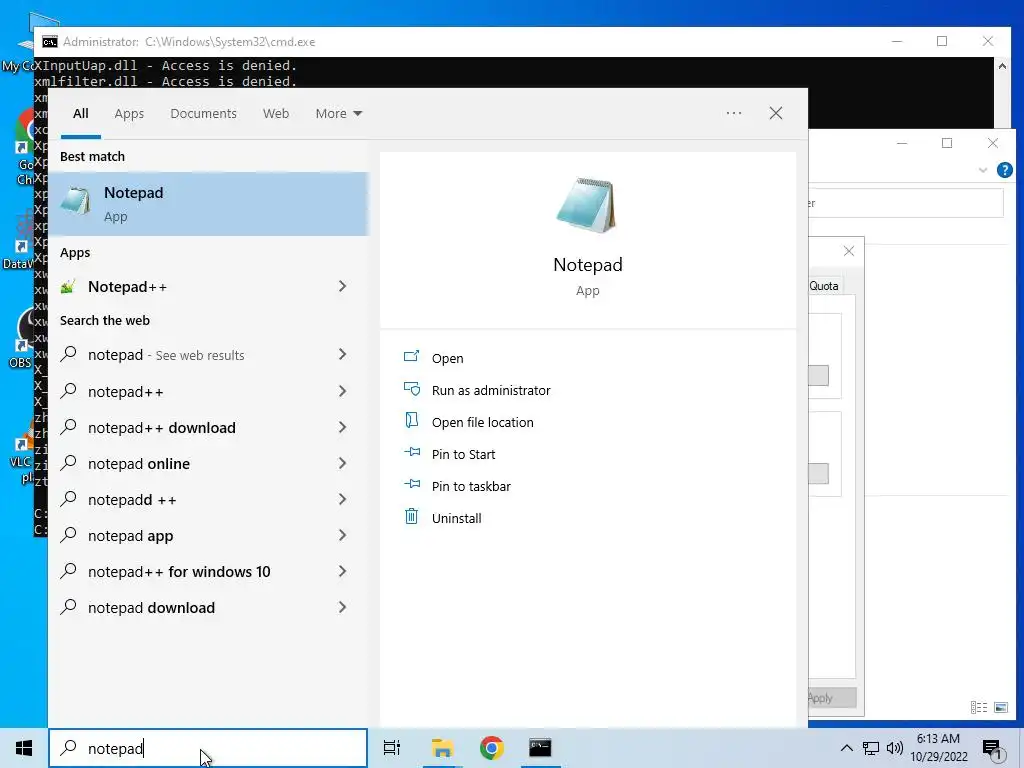
Task: Close the search panel with X
Action: [x=776, y=113]
